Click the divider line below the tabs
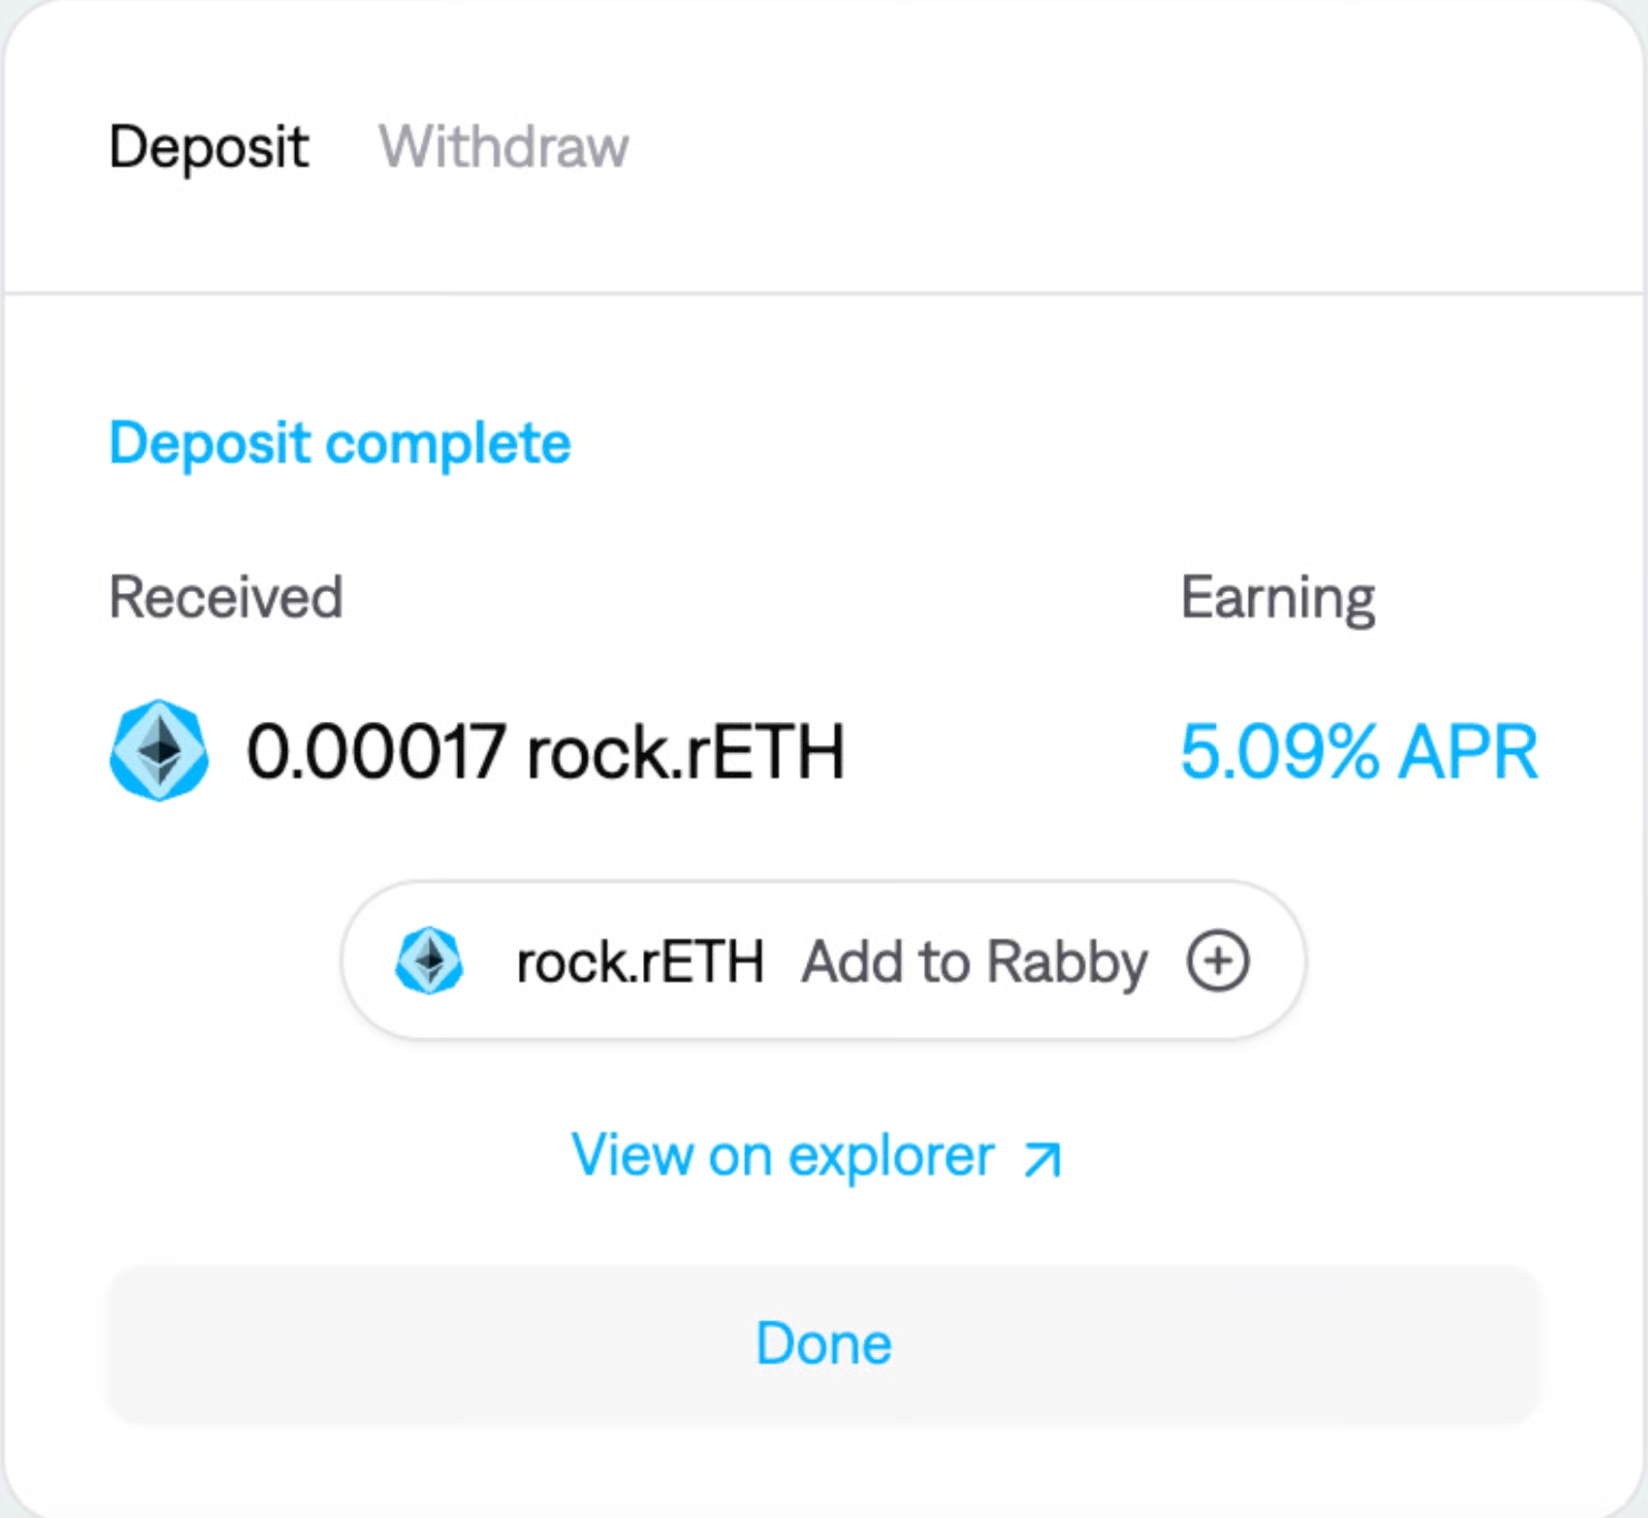The height and width of the screenshot is (1518, 1648). tap(824, 293)
